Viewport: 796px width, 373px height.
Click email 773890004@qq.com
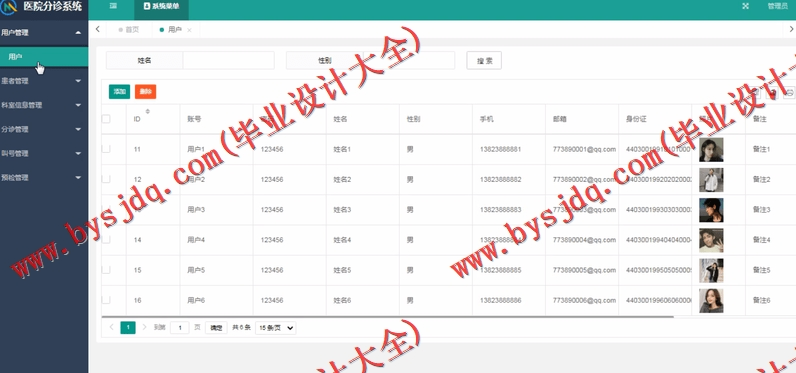point(584,240)
